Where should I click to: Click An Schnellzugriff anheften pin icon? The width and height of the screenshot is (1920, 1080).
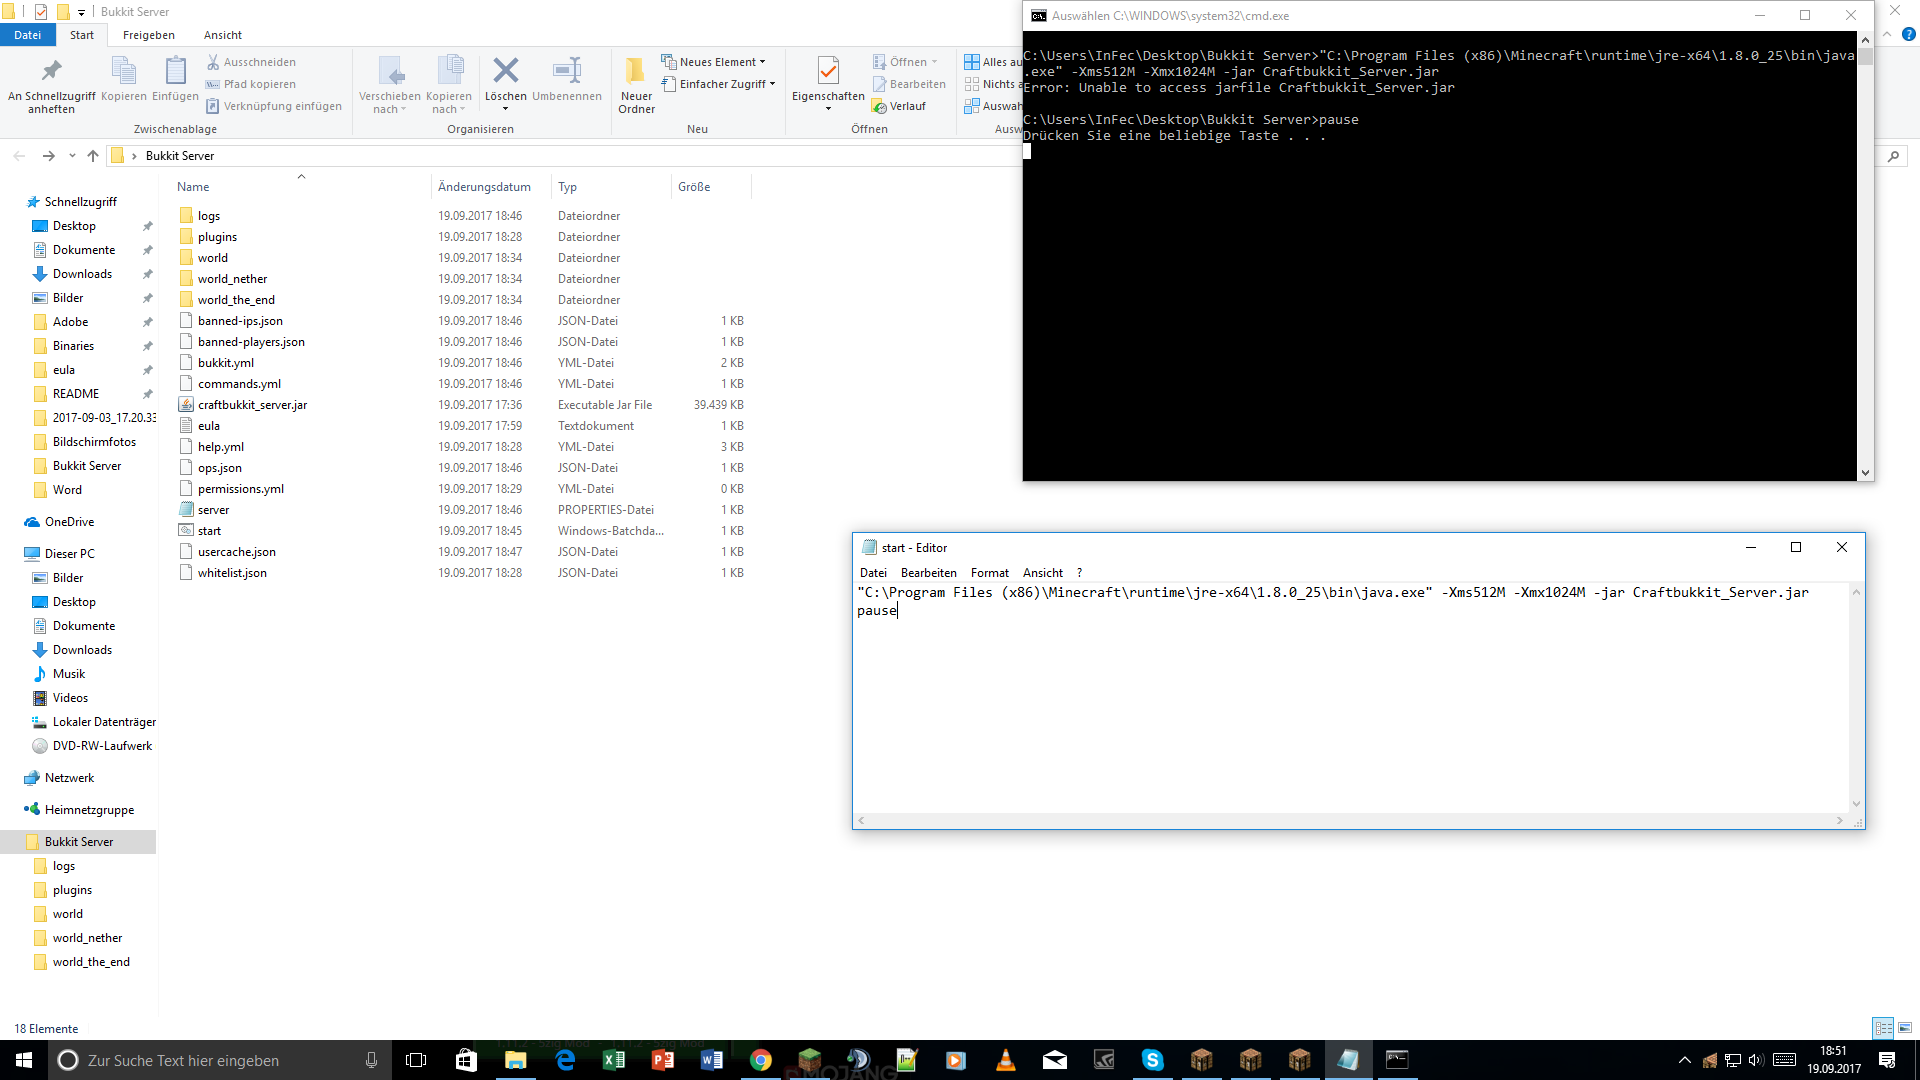pyautogui.click(x=51, y=71)
